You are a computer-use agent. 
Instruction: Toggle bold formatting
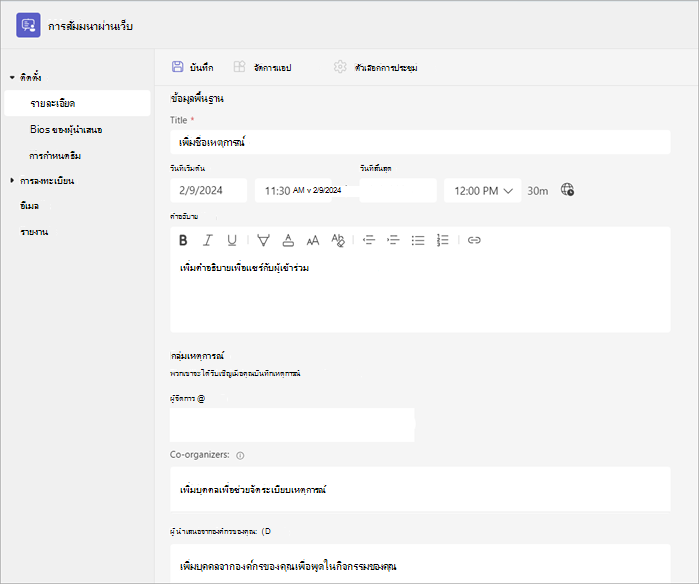click(183, 240)
